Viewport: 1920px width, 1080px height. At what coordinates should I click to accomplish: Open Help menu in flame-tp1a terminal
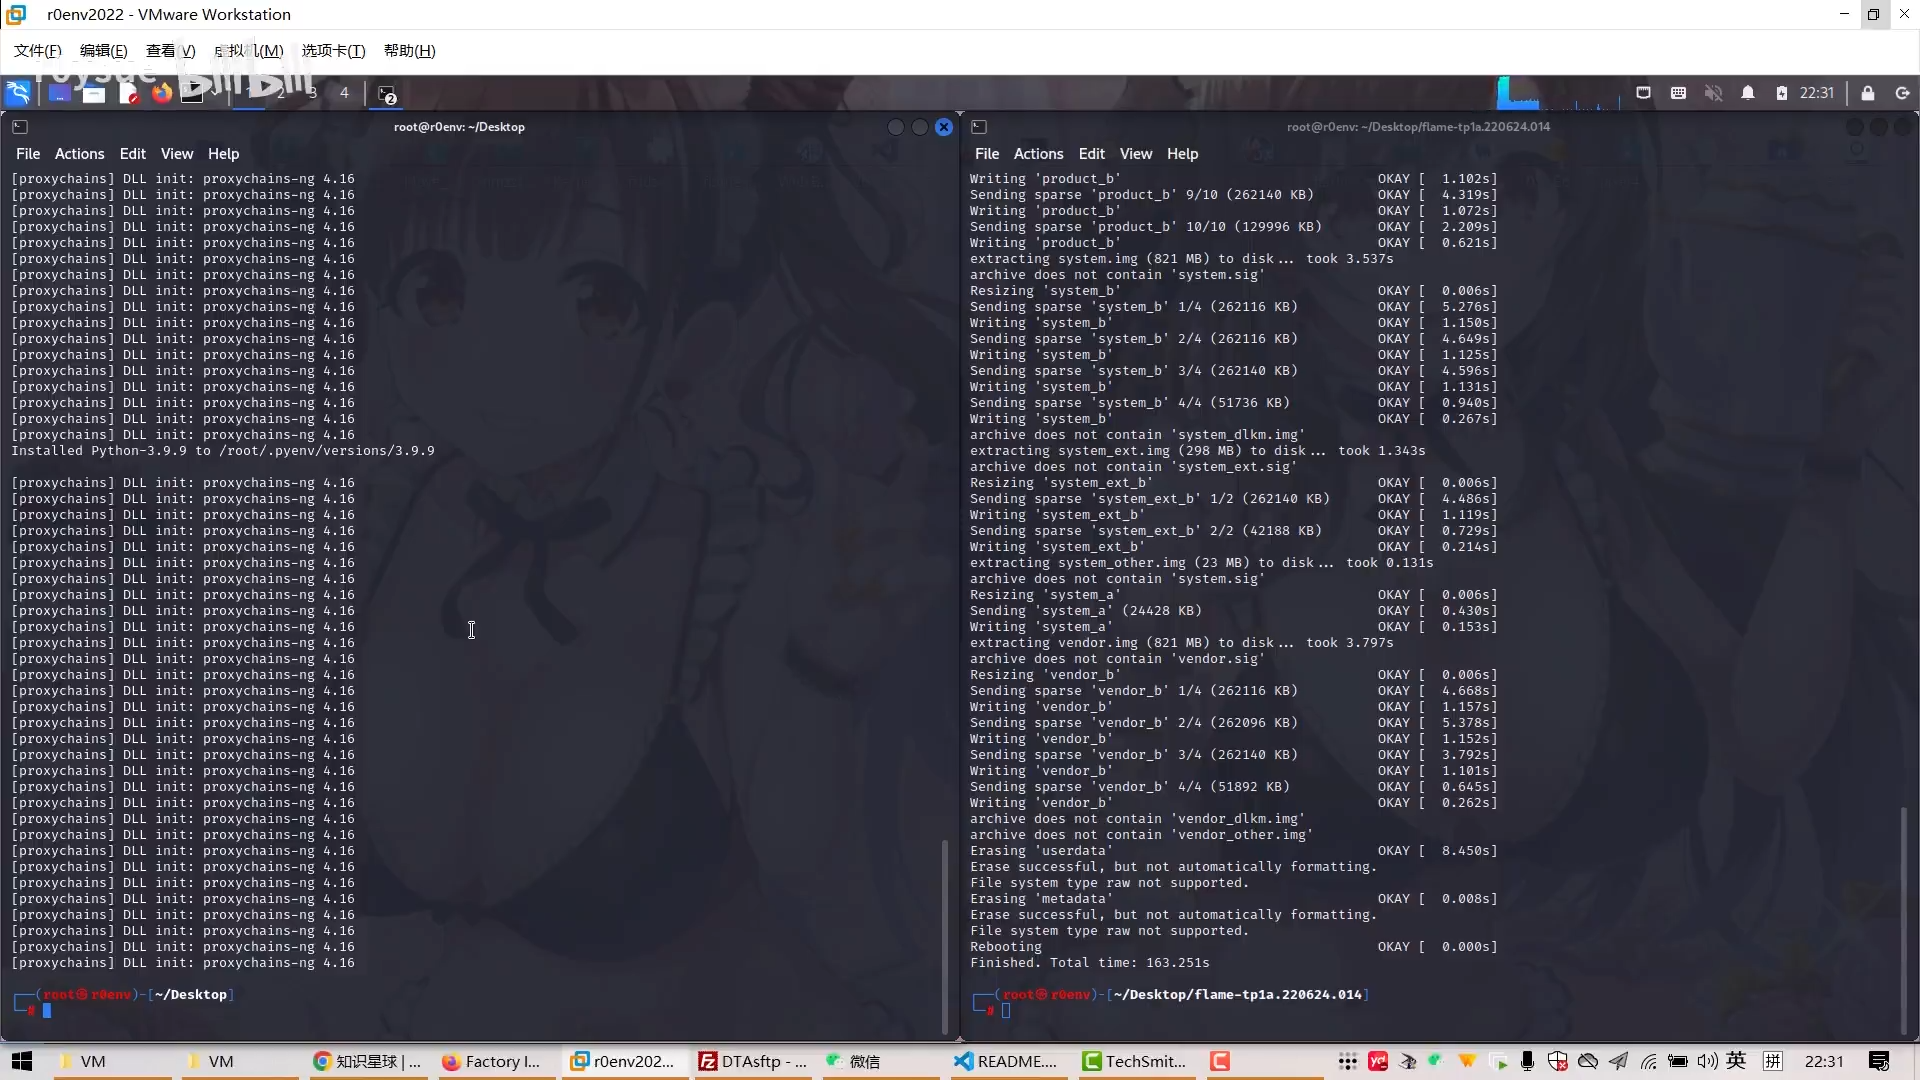(1182, 154)
